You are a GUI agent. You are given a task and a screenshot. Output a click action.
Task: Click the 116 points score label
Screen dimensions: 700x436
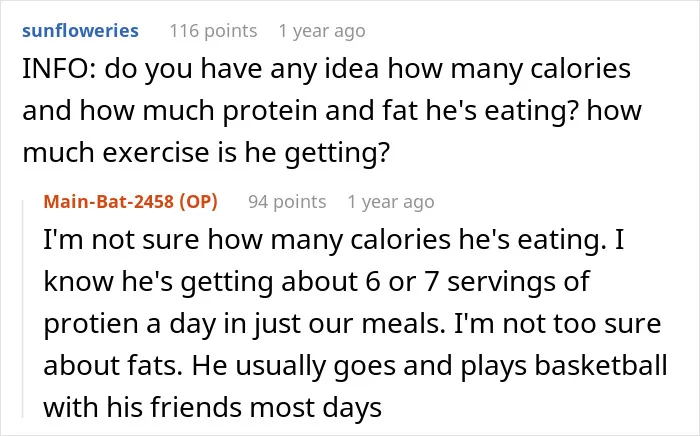(x=213, y=31)
